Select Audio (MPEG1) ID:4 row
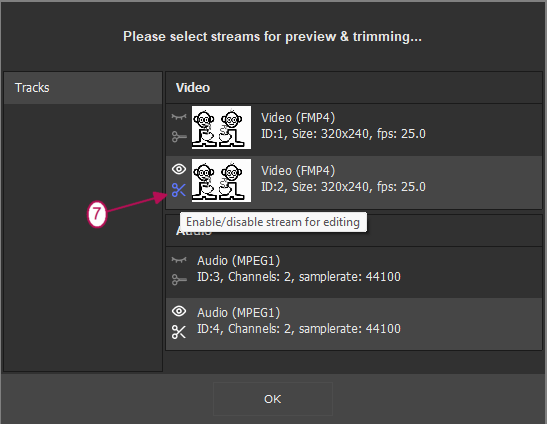The image size is (547, 424). click(354, 324)
